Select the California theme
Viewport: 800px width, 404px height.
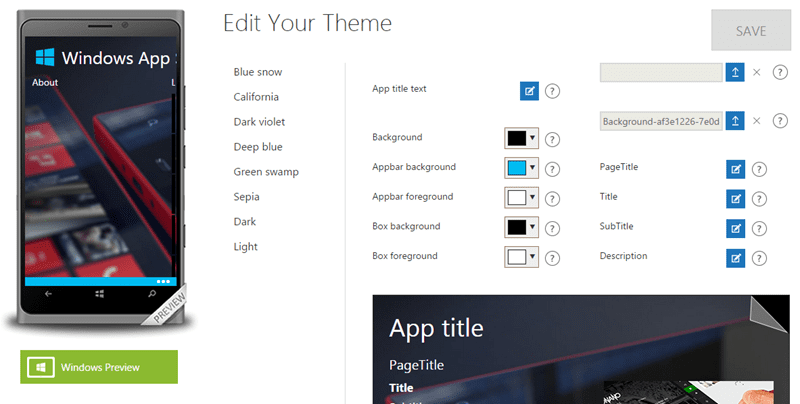(256, 97)
